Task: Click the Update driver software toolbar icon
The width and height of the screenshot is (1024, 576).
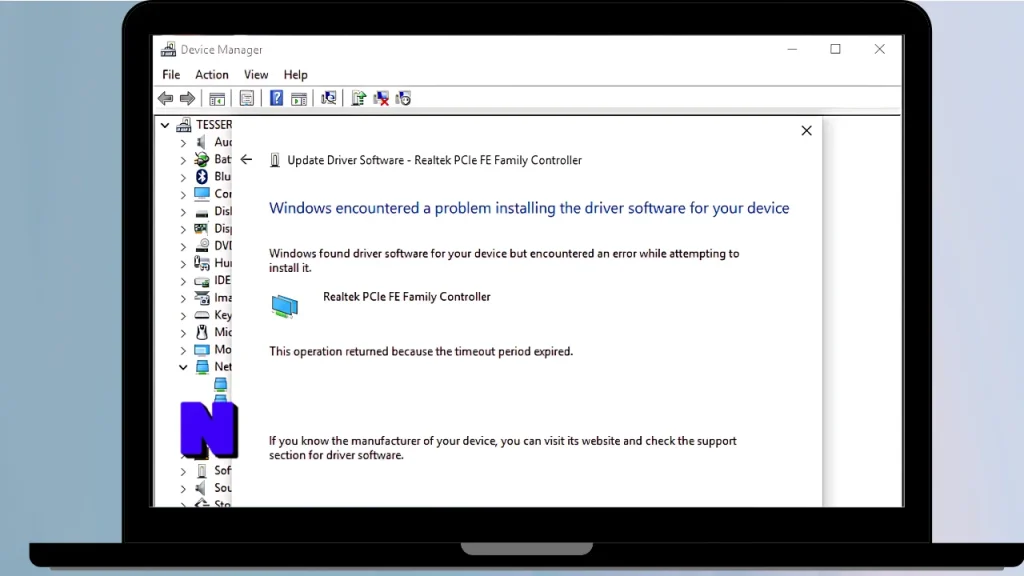Action: tap(359, 99)
